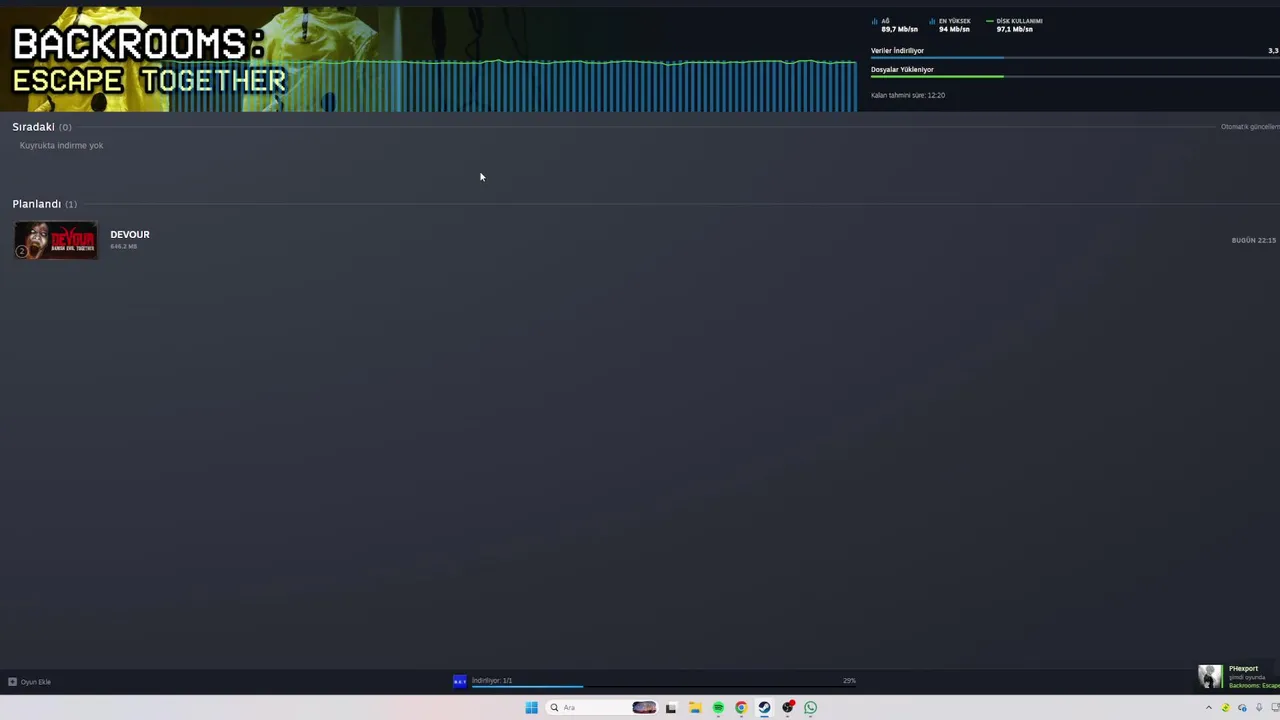
Task: Click the Ara taskbar search box
Action: (602, 707)
